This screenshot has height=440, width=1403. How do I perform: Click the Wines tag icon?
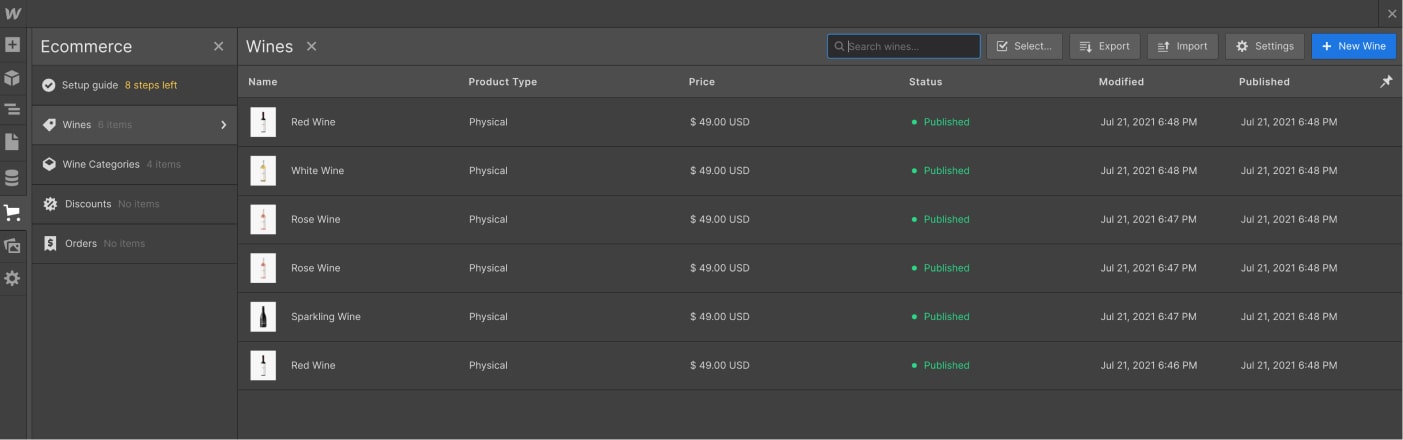49,125
